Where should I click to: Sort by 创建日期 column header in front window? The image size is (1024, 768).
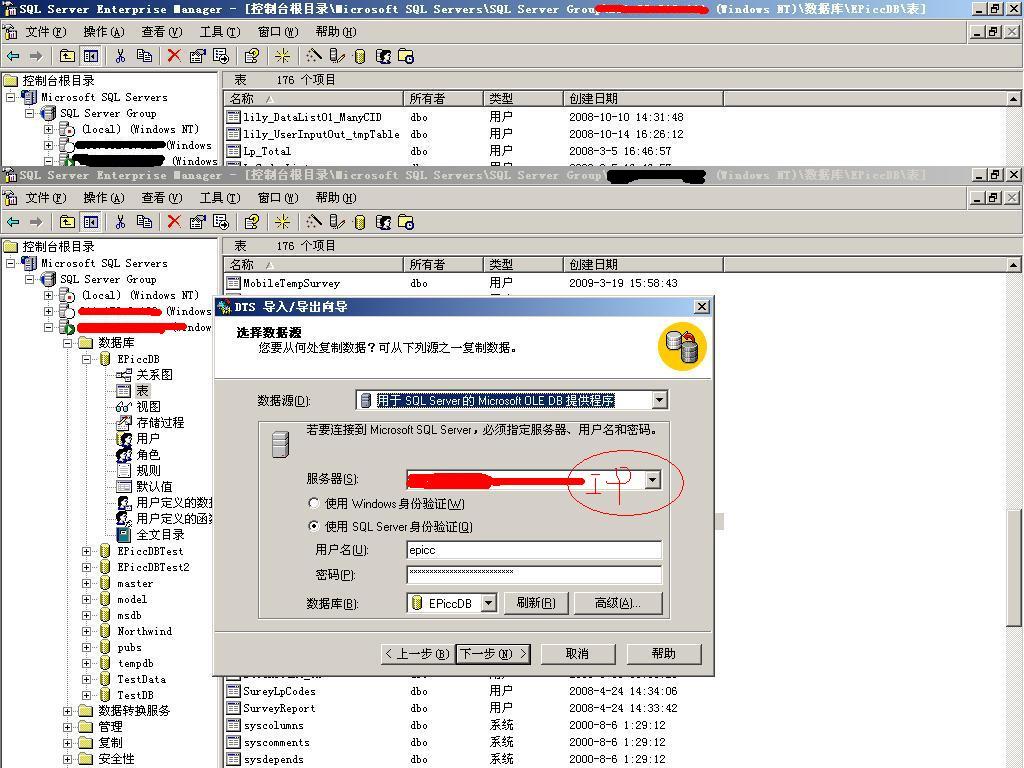(x=643, y=265)
